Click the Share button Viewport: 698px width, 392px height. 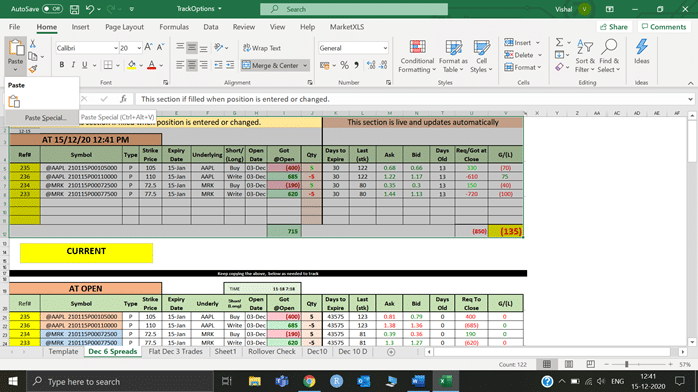tap(614, 27)
